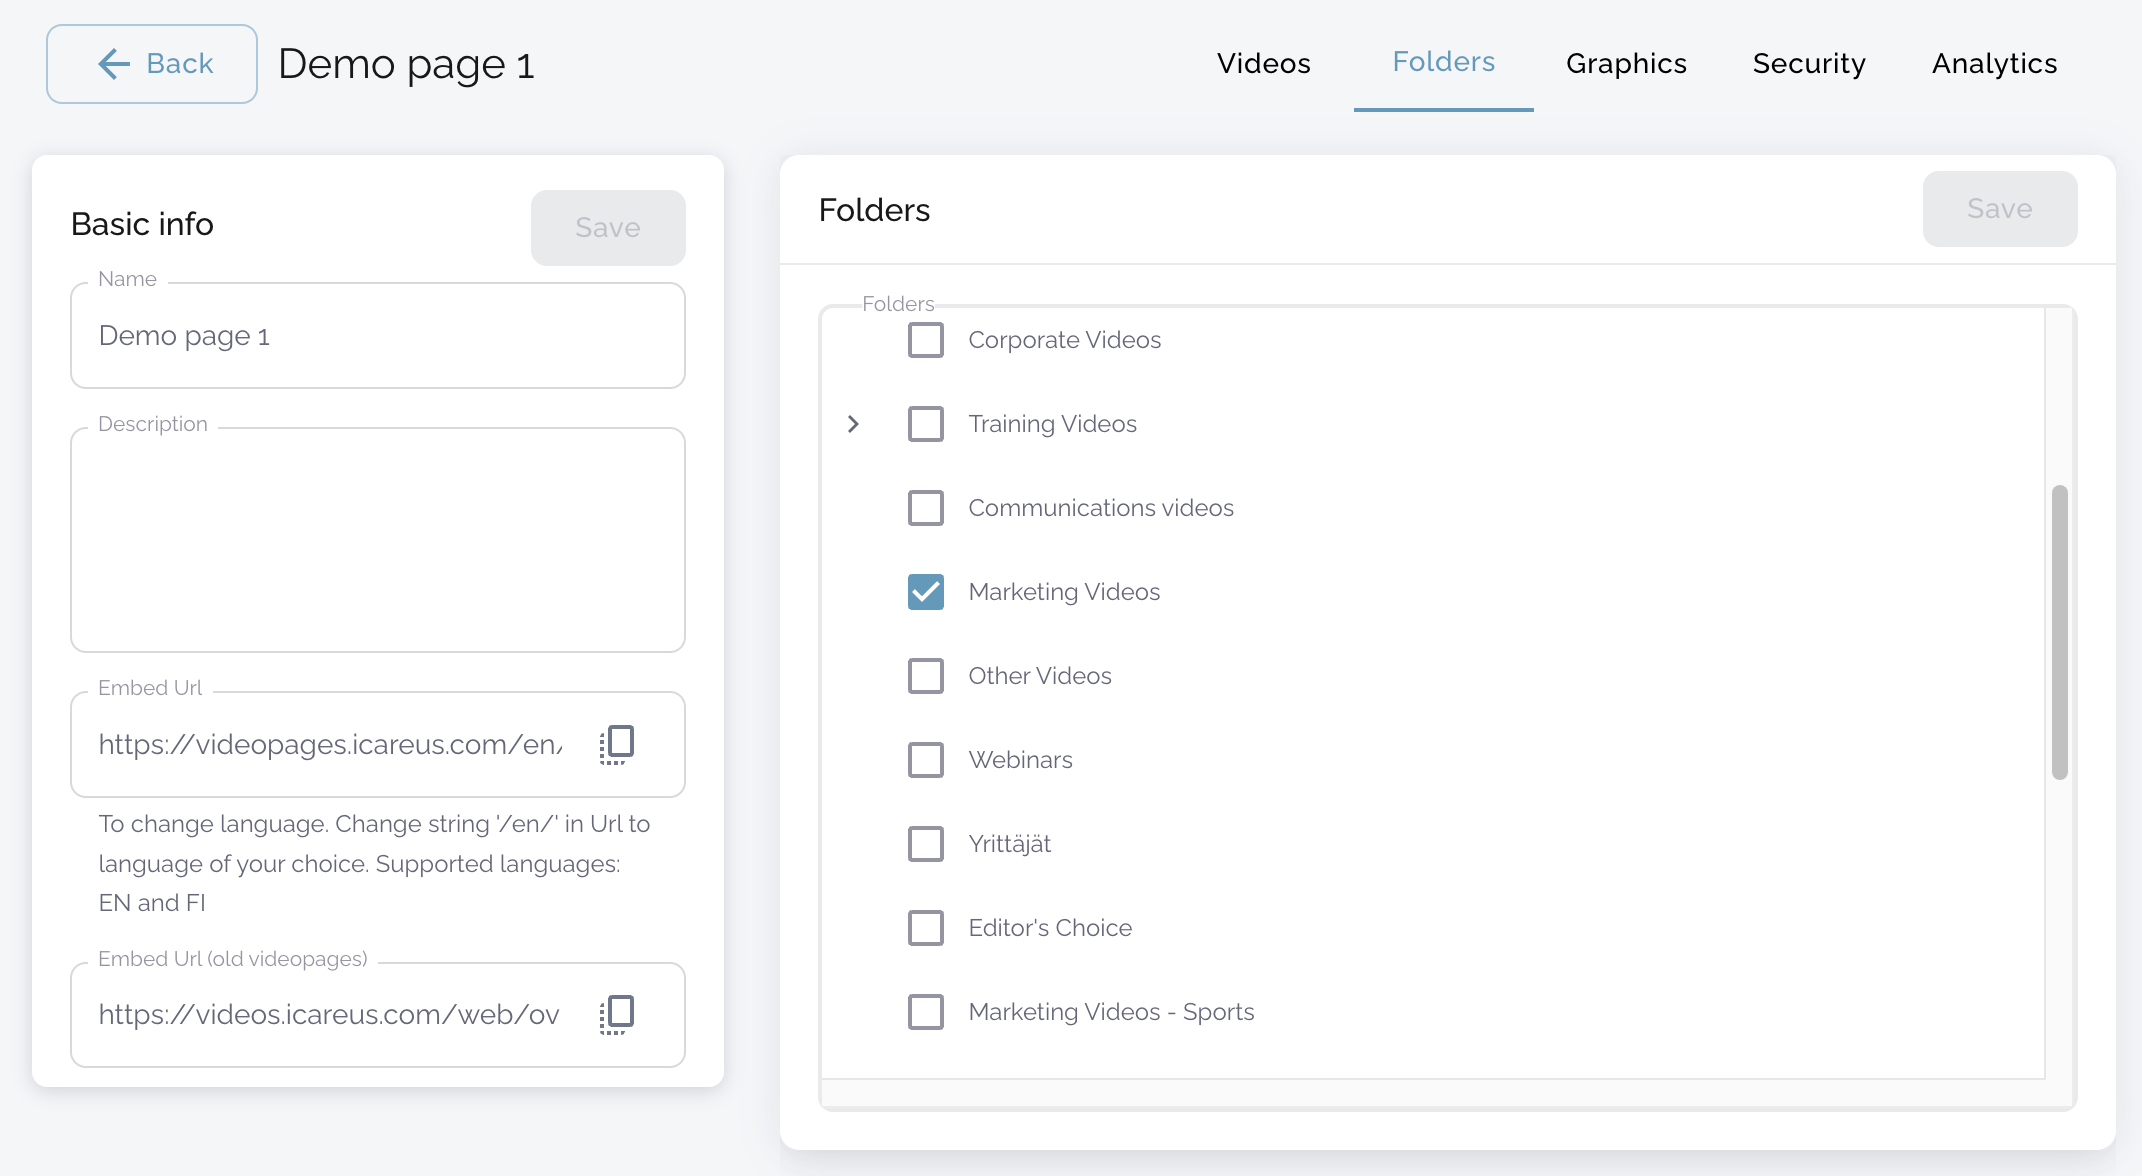Go to the Security tab
The width and height of the screenshot is (2142, 1176).
click(x=1809, y=64)
